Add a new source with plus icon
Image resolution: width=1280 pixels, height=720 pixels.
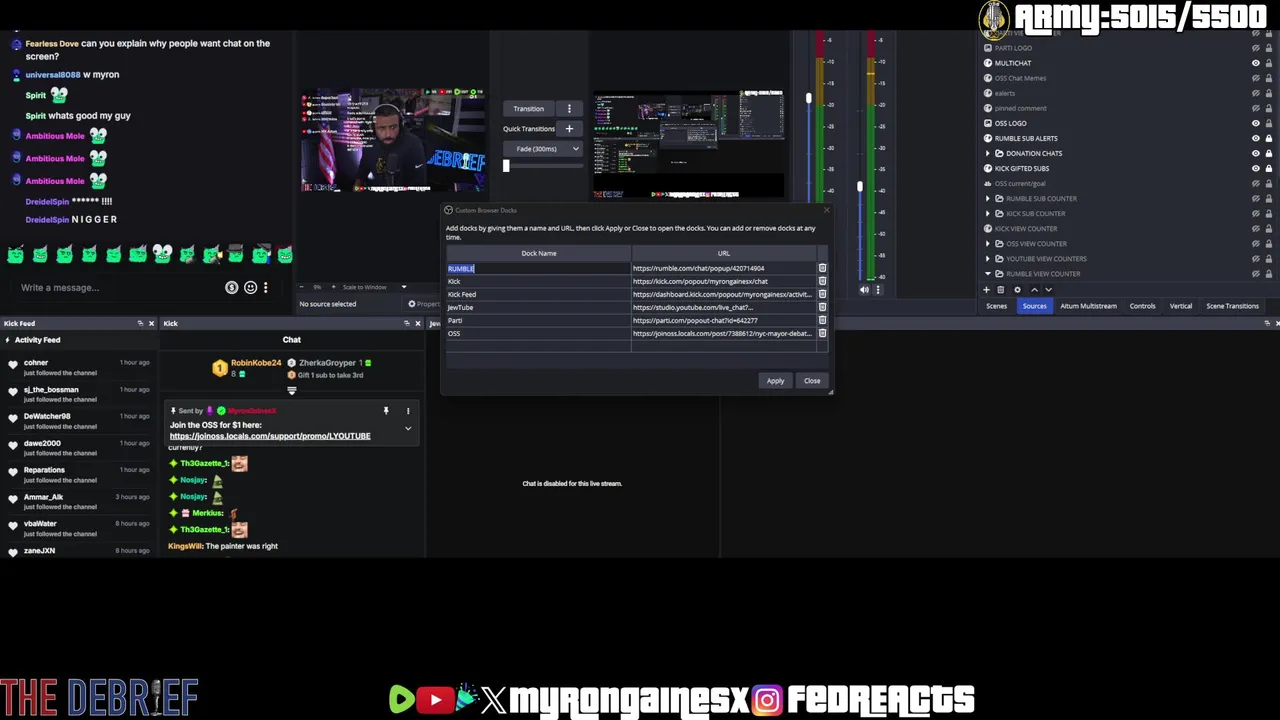coord(986,290)
